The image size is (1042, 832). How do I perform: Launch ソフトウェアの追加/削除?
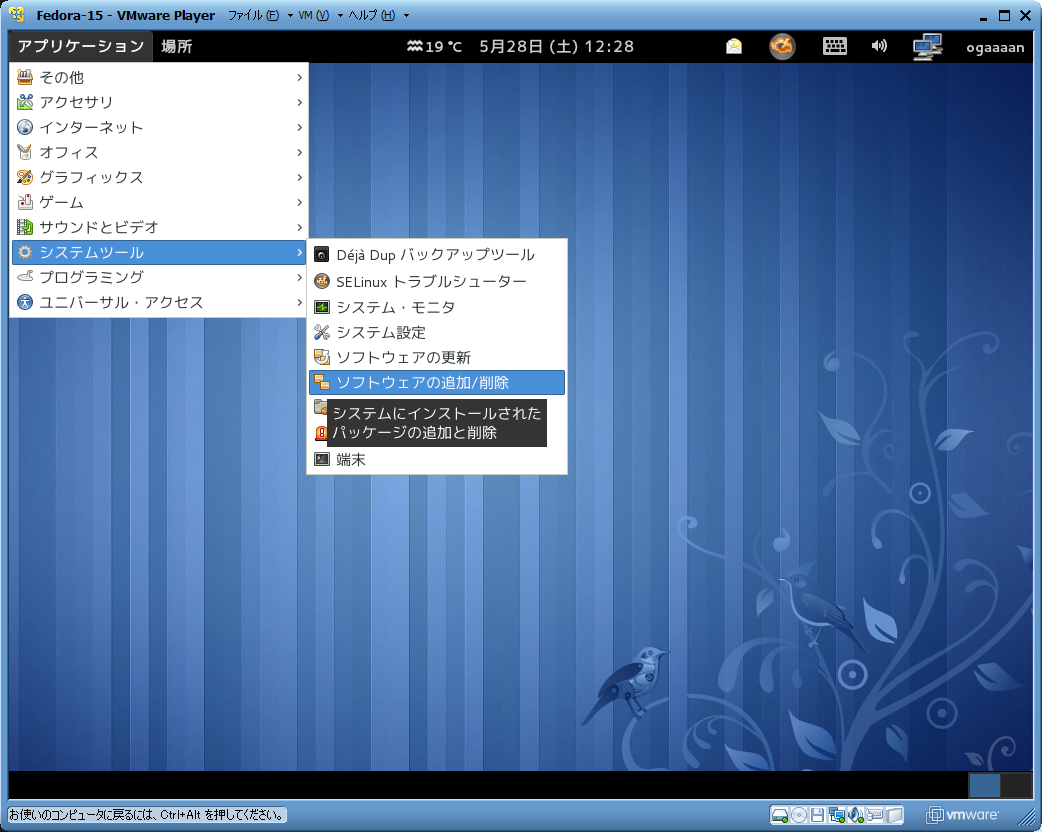pyautogui.click(x=437, y=383)
